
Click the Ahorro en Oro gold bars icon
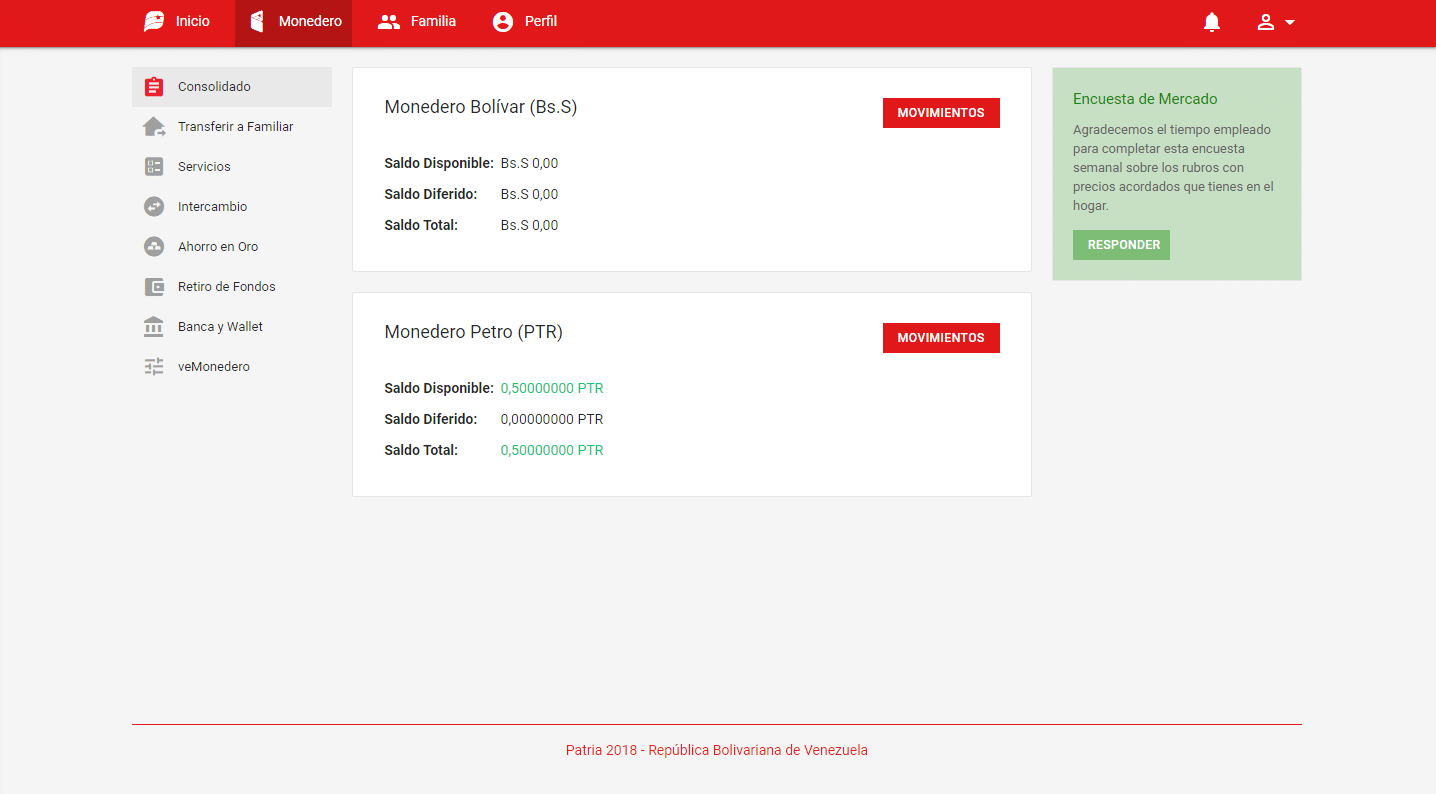click(x=154, y=247)
